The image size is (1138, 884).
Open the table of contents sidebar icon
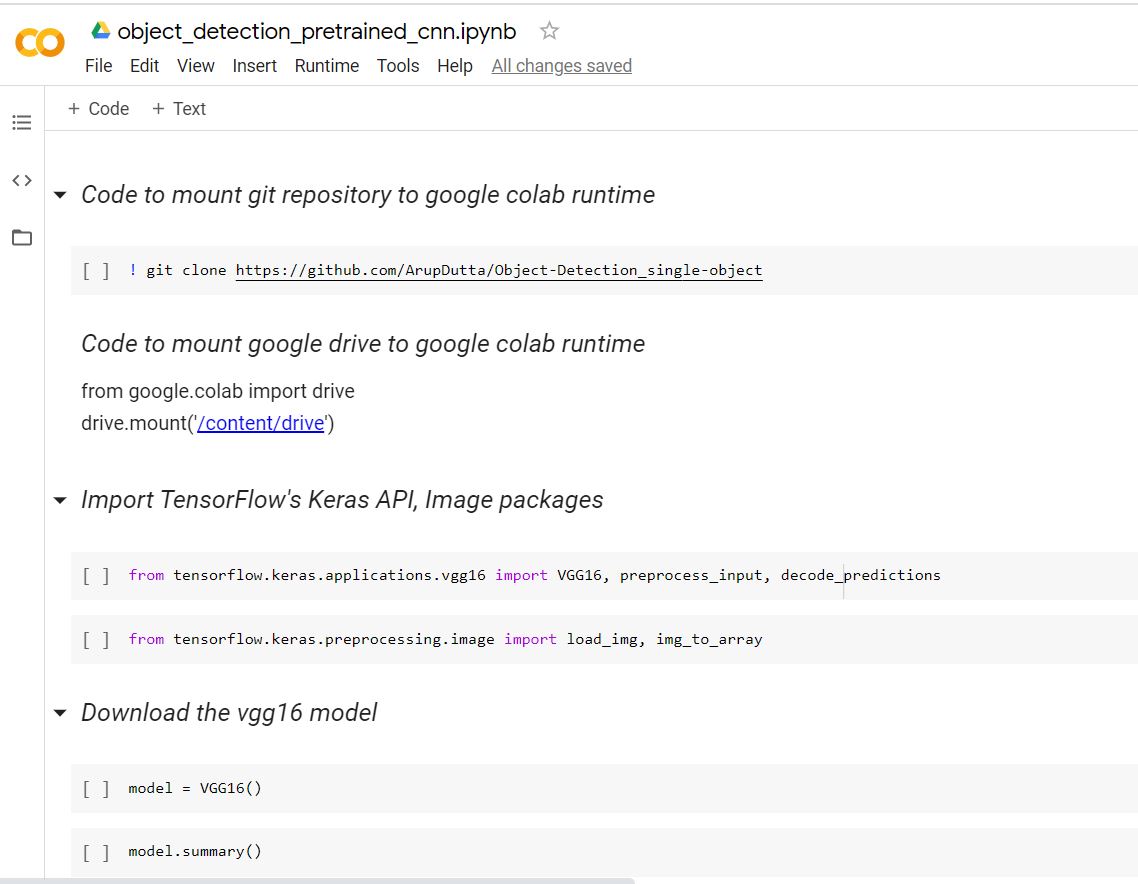(x=22, y=123)
